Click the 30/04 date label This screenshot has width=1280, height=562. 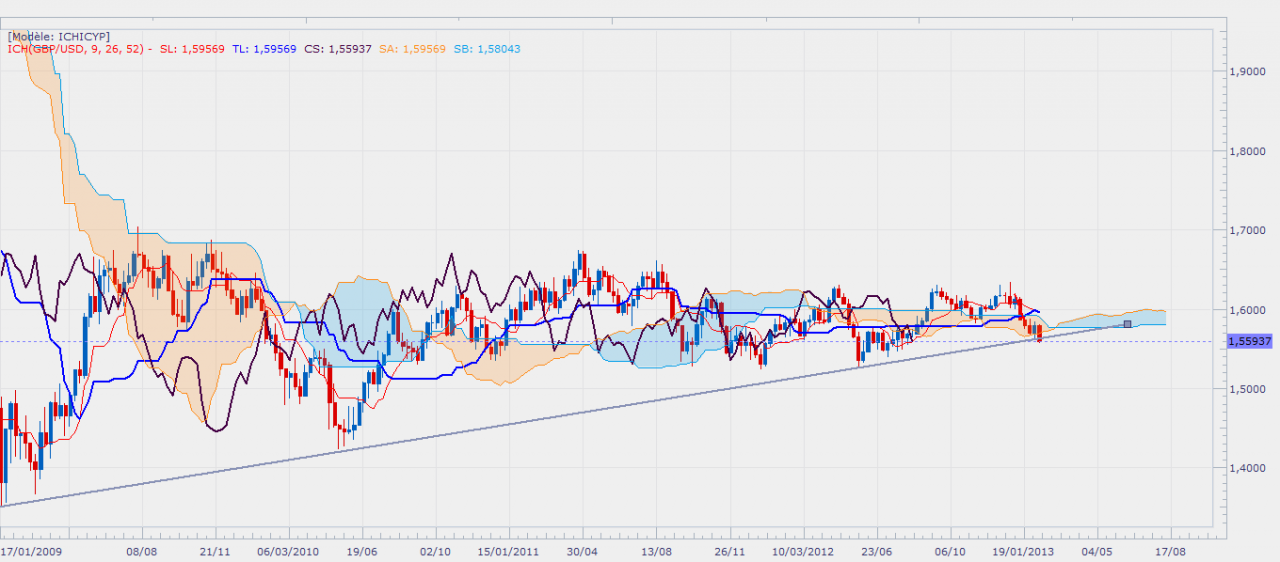coord(582,551)
